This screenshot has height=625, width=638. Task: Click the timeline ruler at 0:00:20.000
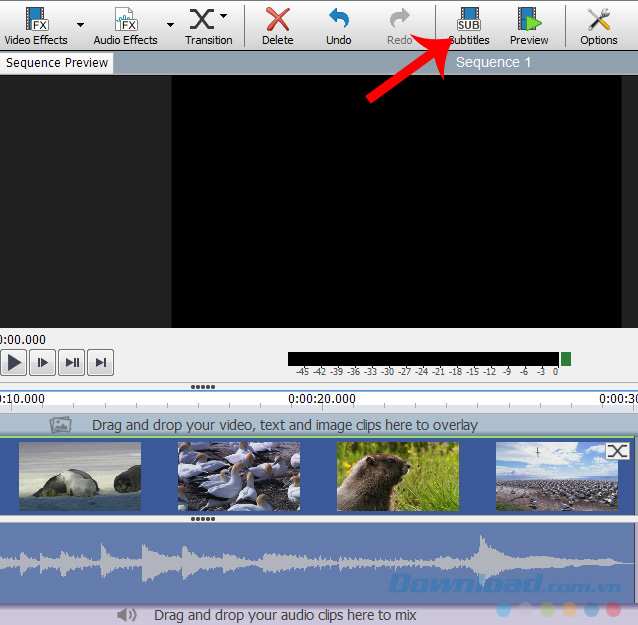321,399
